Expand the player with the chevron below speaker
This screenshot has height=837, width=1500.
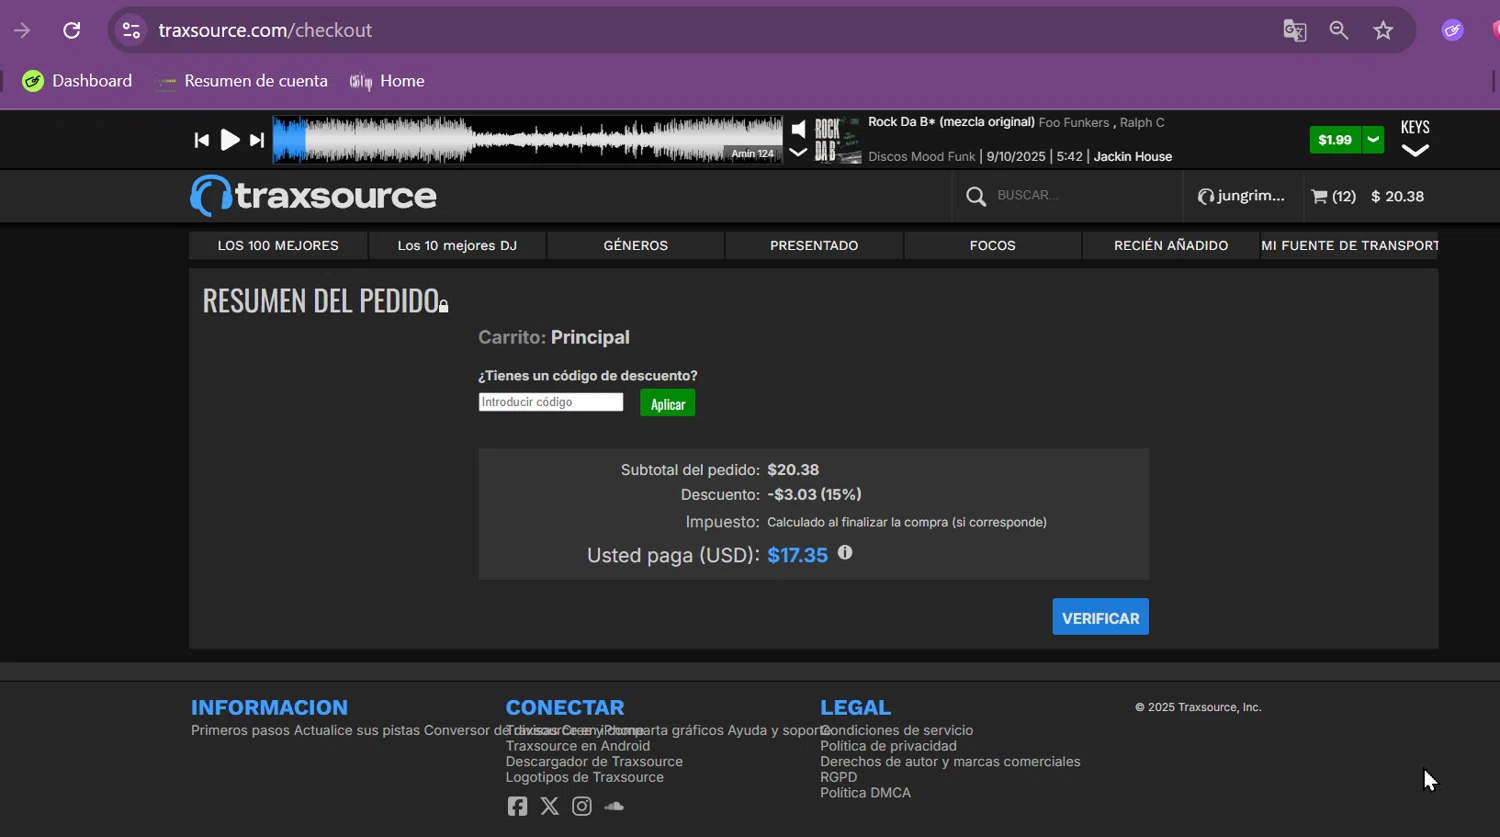click(798, 153)
